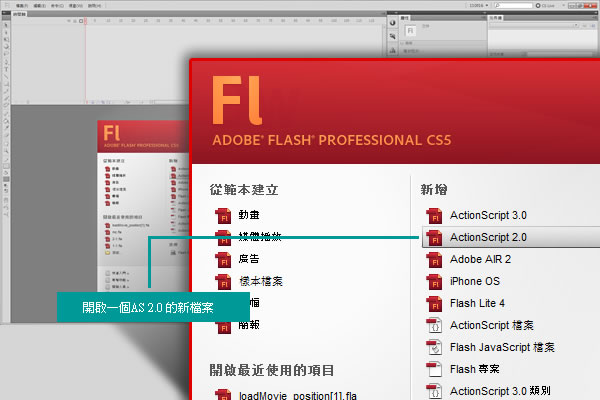Switch to the 時間軸 timeline tab

coord(19,14)
